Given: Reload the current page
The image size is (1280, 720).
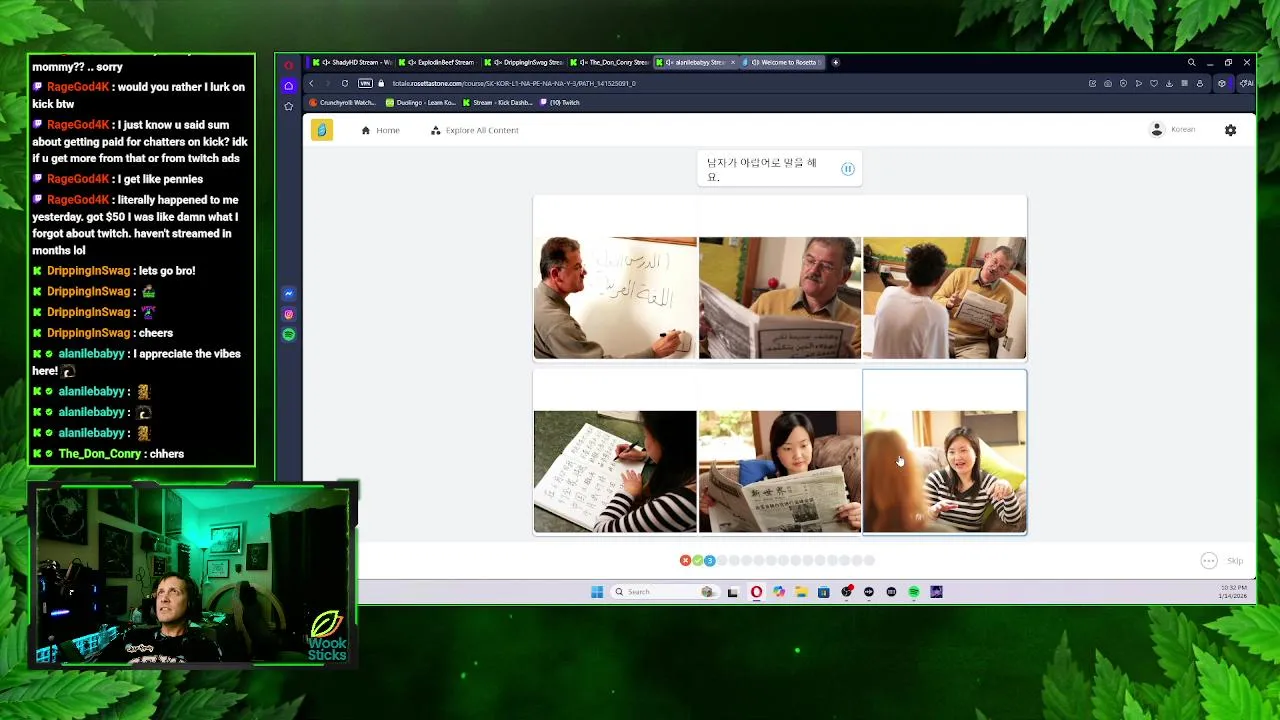Looking at the screenshot, I should (345, 83).
